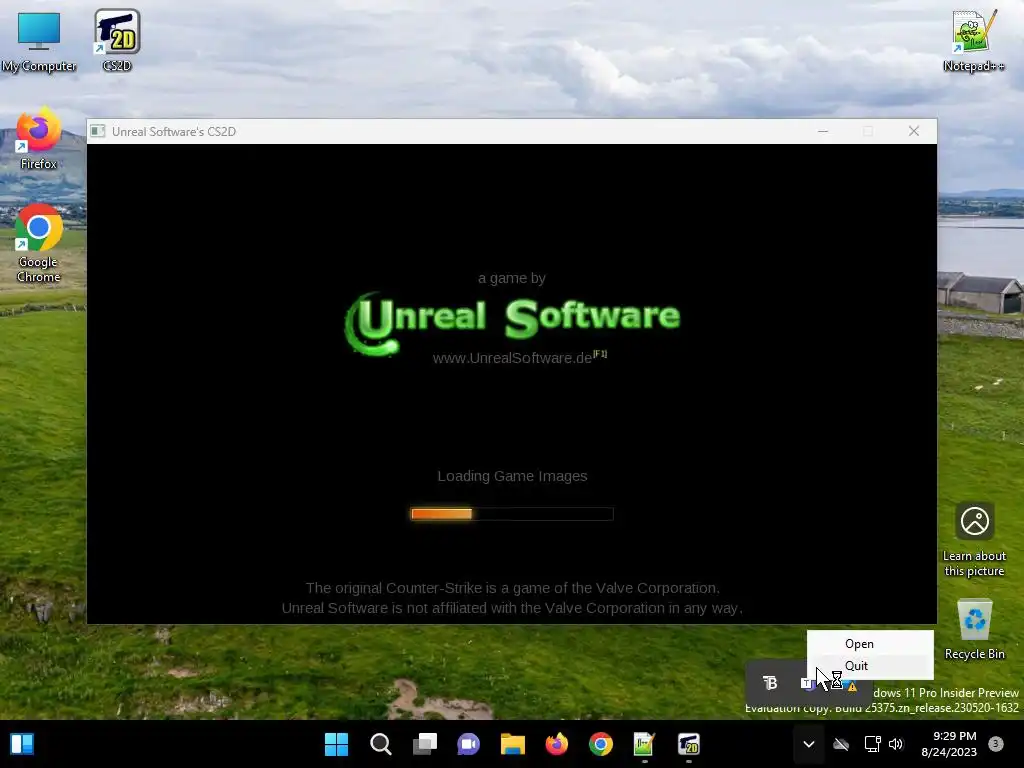
Task: Switch to Notepad++ in the taskbar
Action: [x=644, y=744]
